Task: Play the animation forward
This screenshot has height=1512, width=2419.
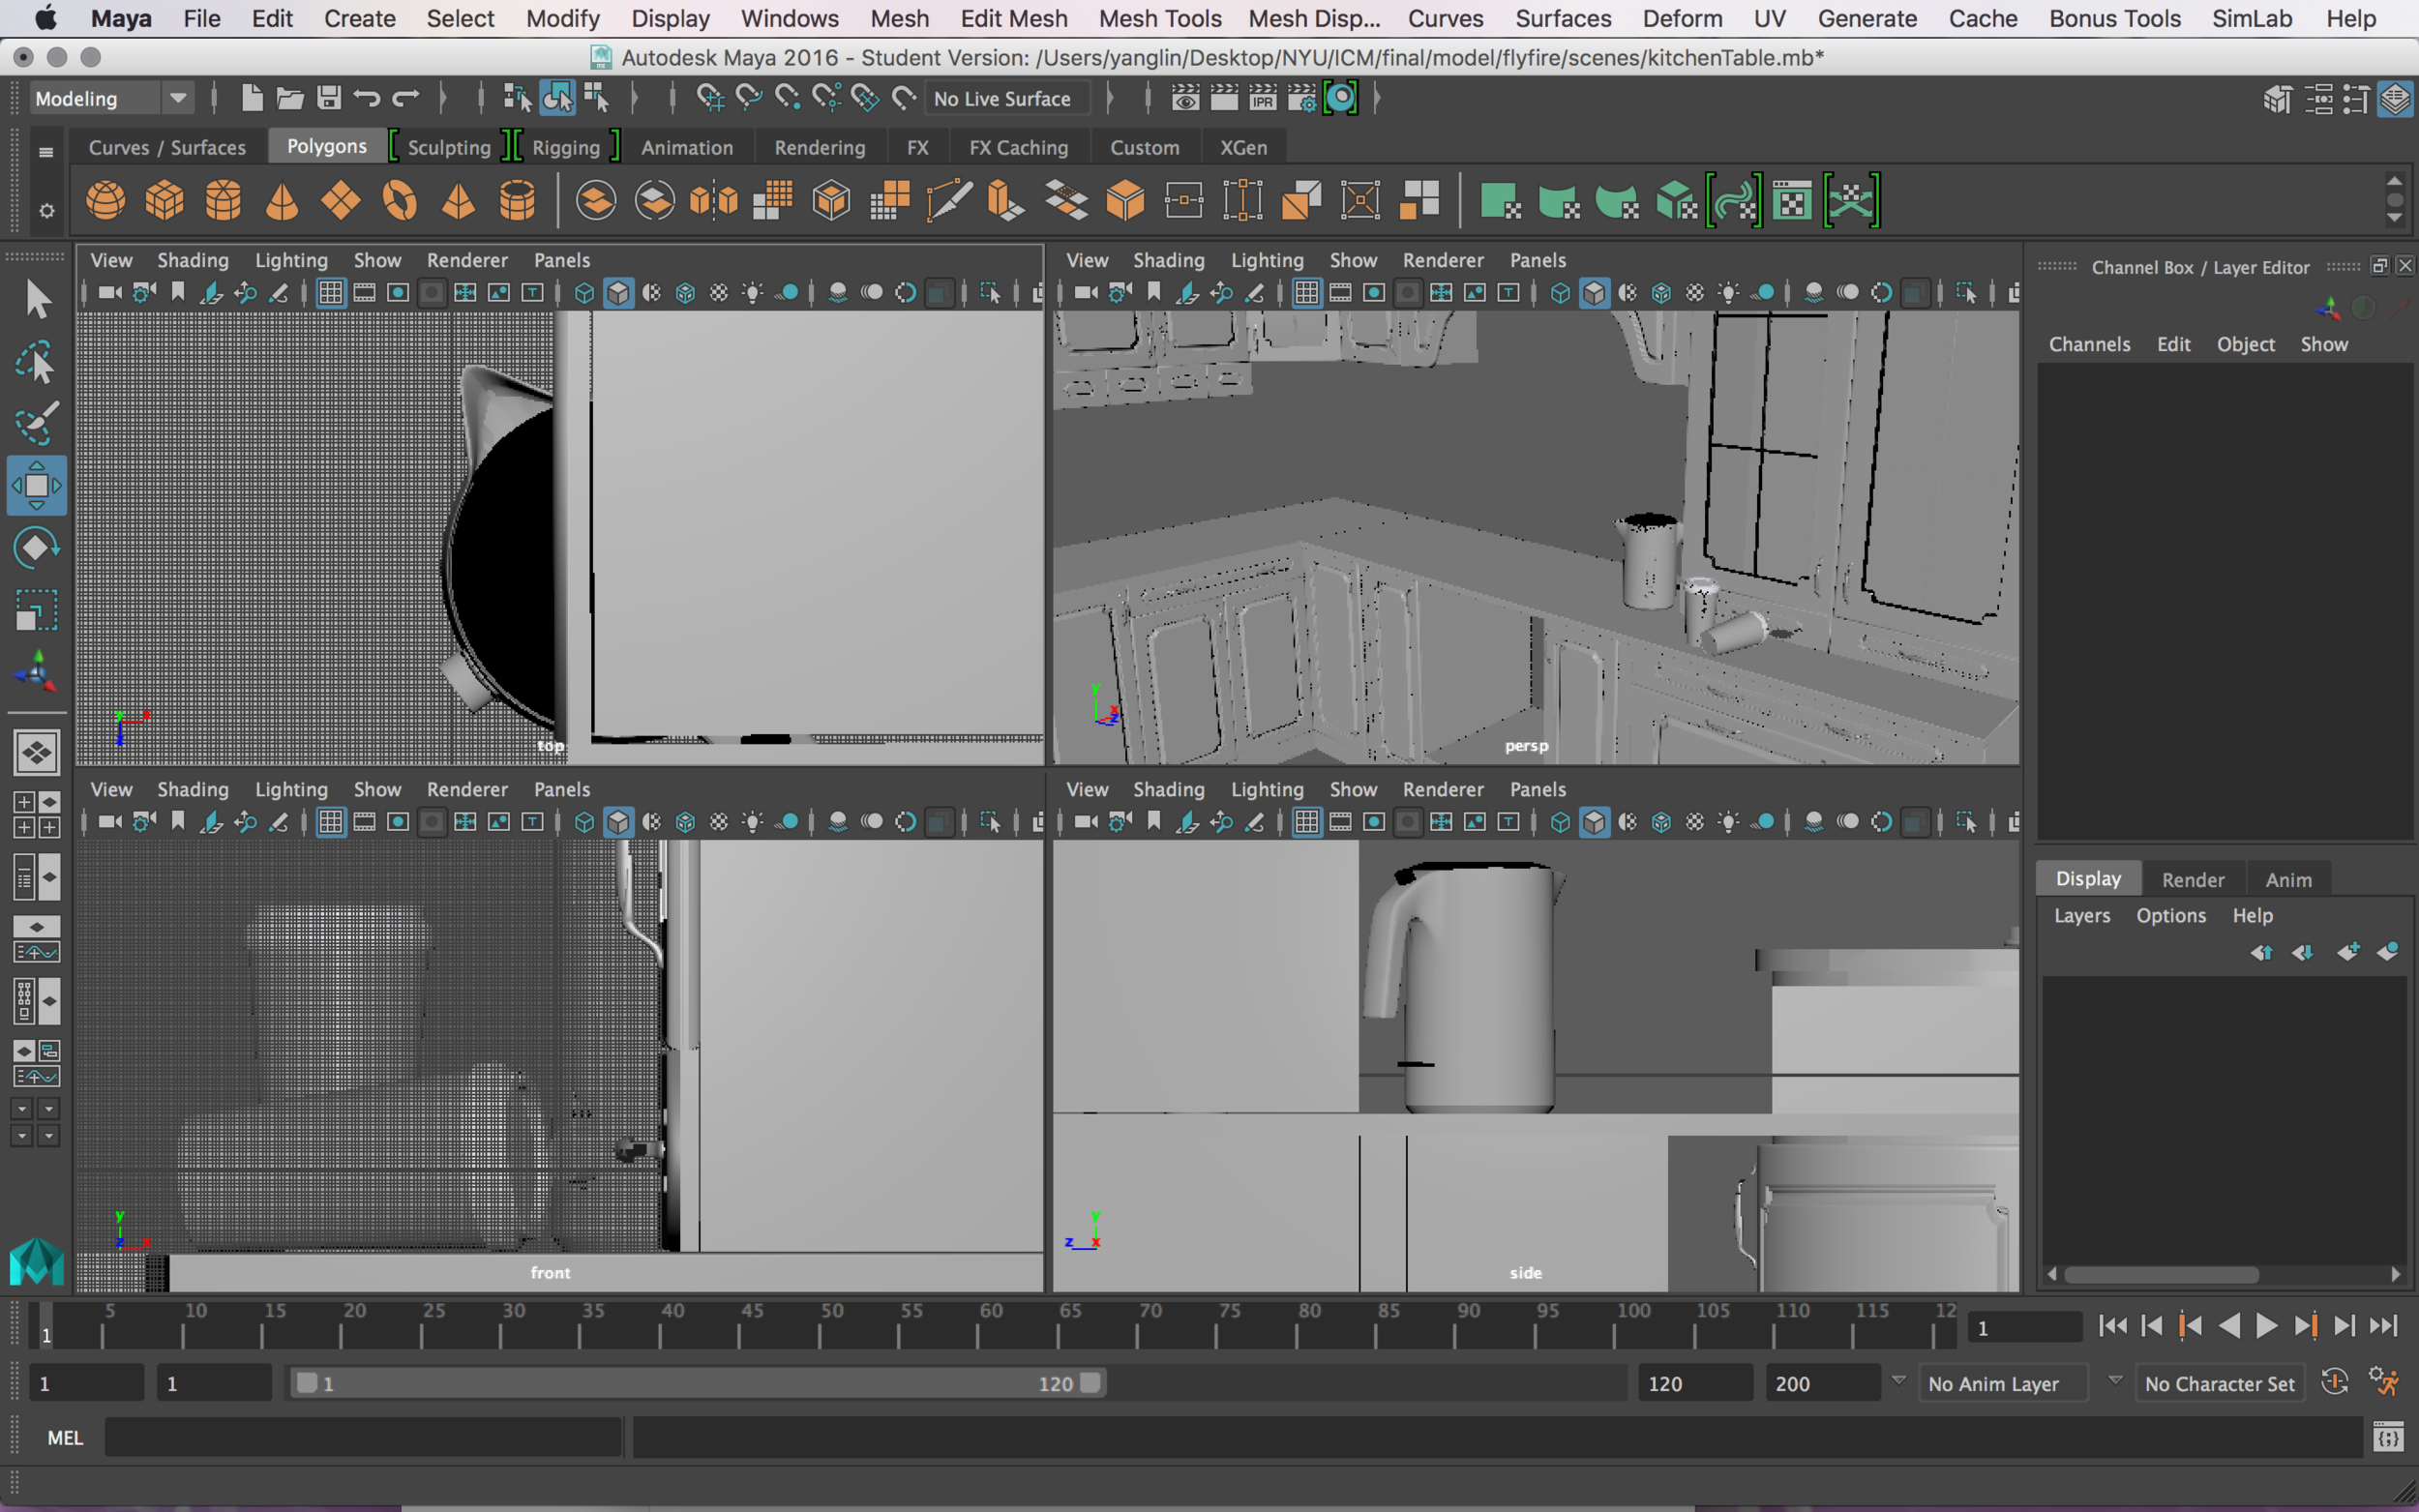Action: pos(2266,1326)
